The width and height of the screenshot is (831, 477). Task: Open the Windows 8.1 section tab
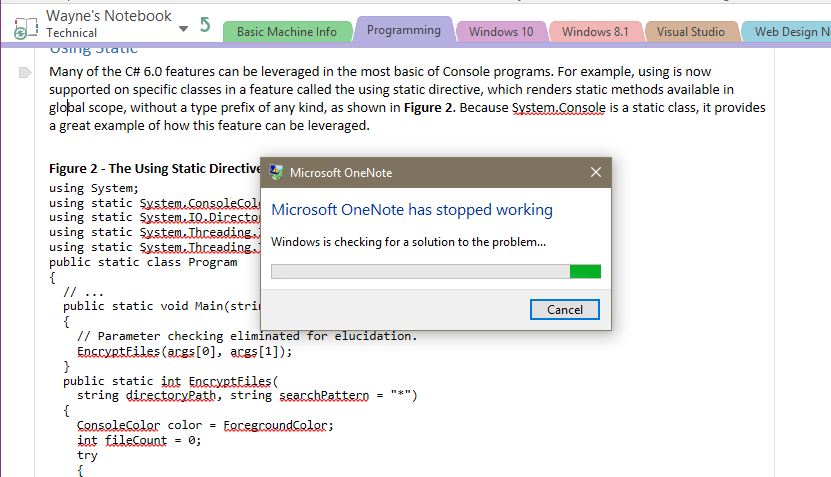click(595, 32)
